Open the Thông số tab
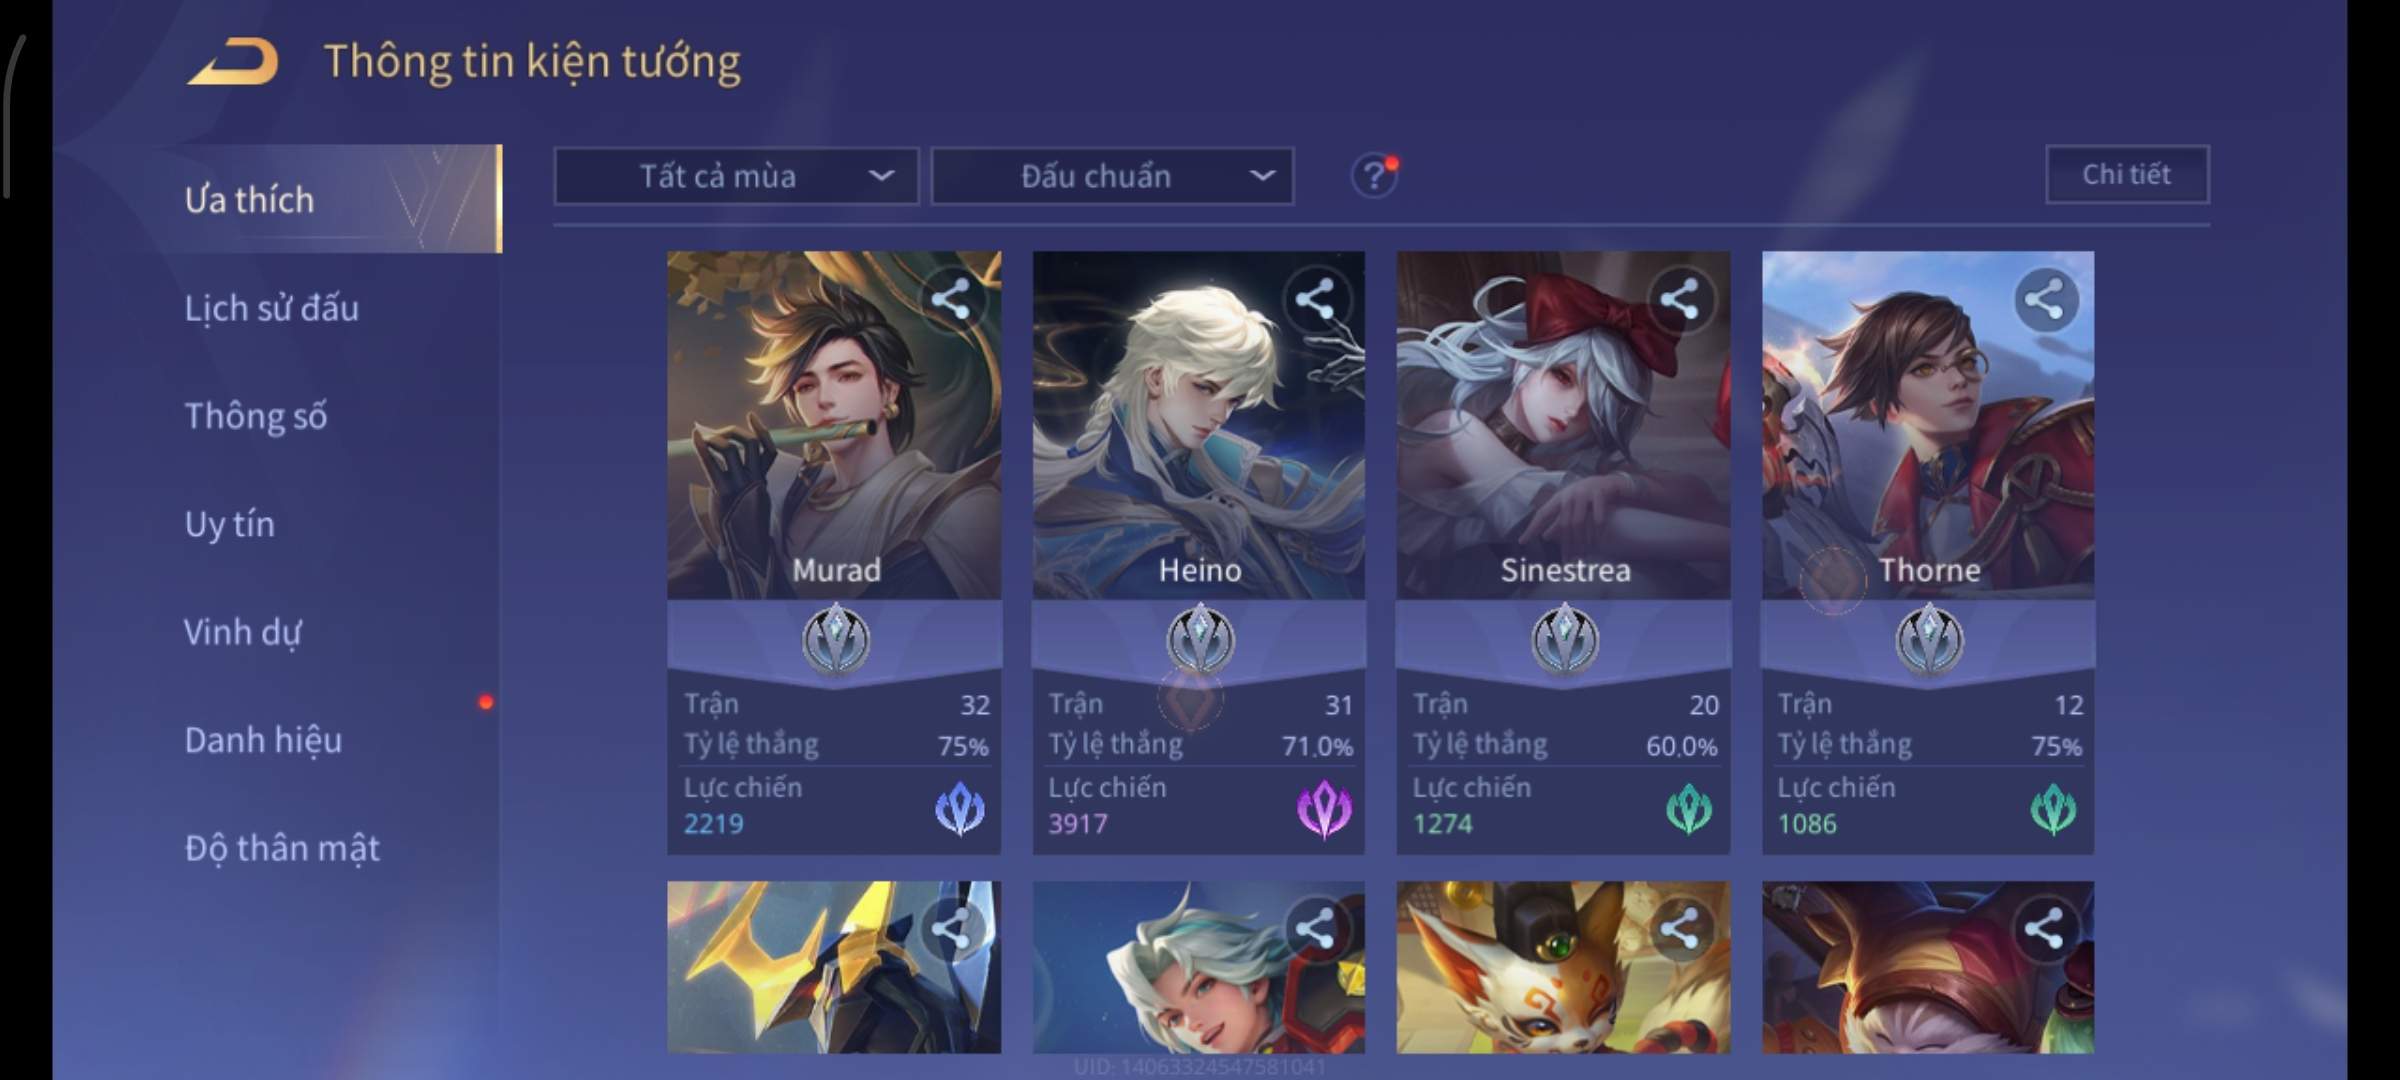This screenshot has height=1080, width=2400. click(x=256, y=416)
